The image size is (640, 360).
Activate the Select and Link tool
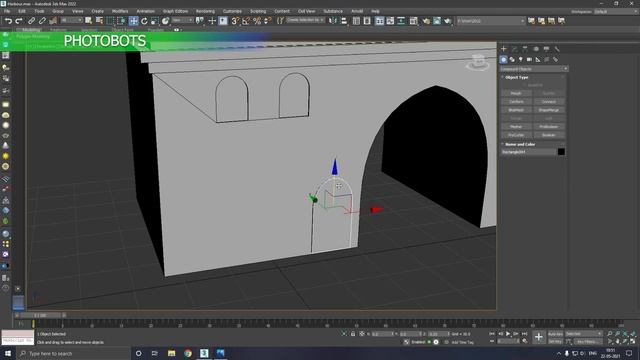coord(31,21)
